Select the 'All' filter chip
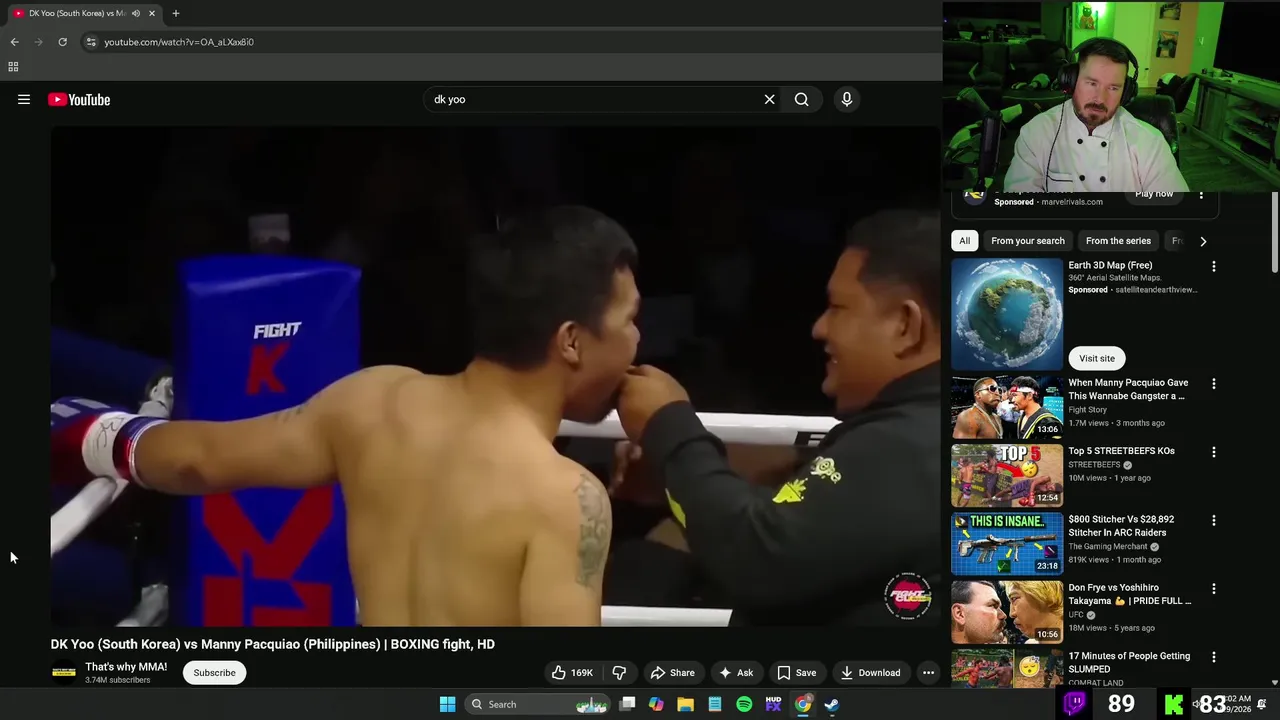Viewport: 1280px width, 720px height. (x=964, y=241)
